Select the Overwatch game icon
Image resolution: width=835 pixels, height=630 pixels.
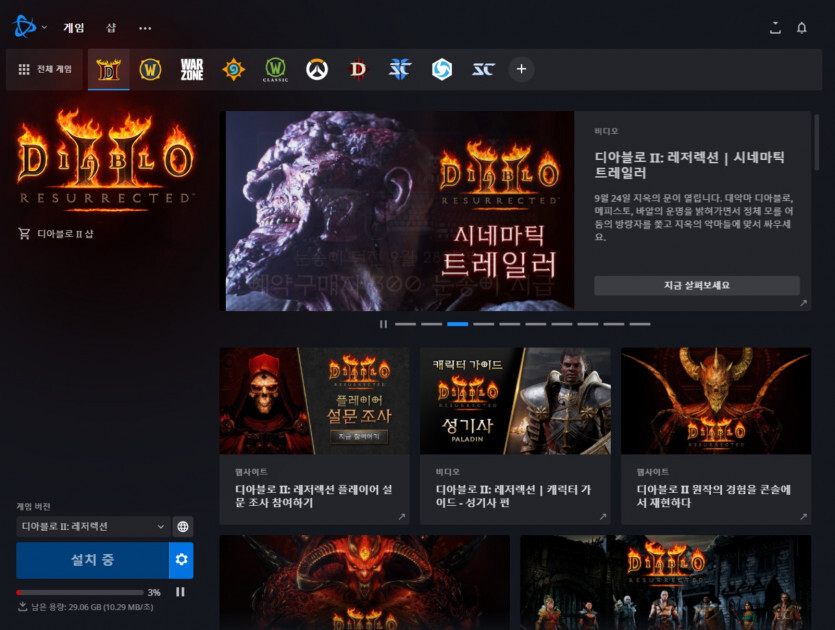point(317,69)
